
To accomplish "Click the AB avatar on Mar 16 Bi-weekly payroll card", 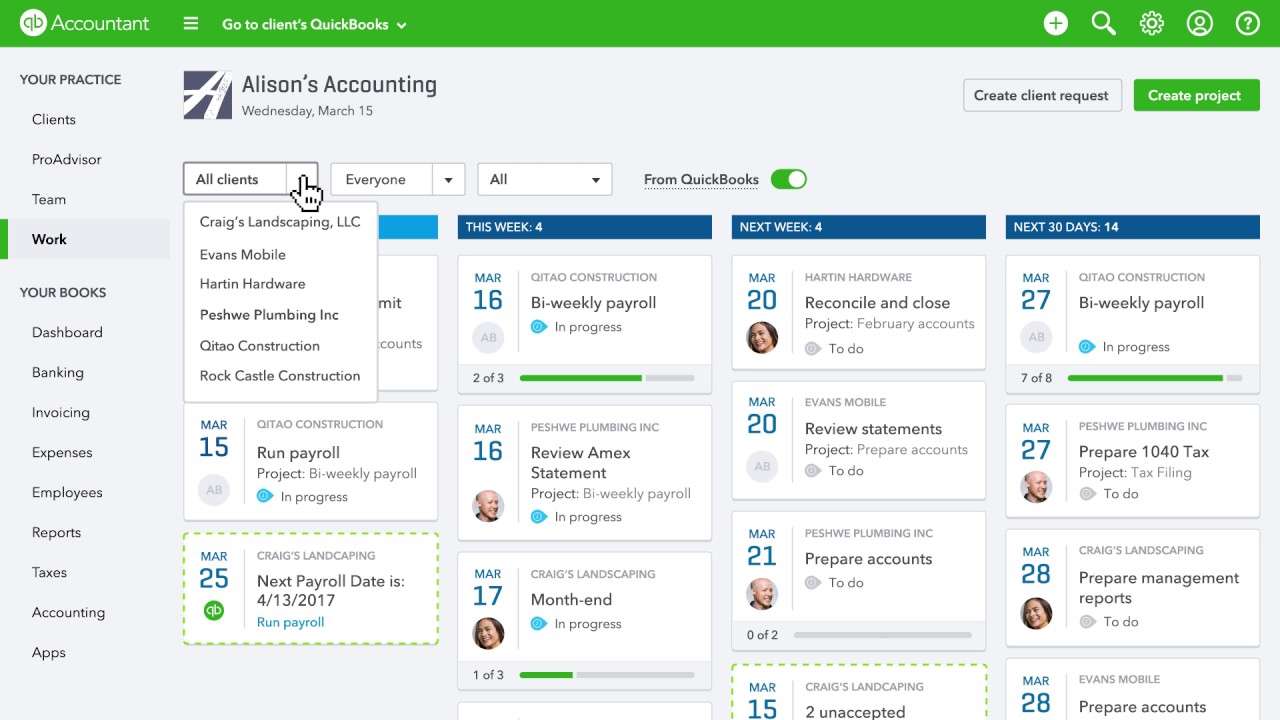I will pos(488,338).
